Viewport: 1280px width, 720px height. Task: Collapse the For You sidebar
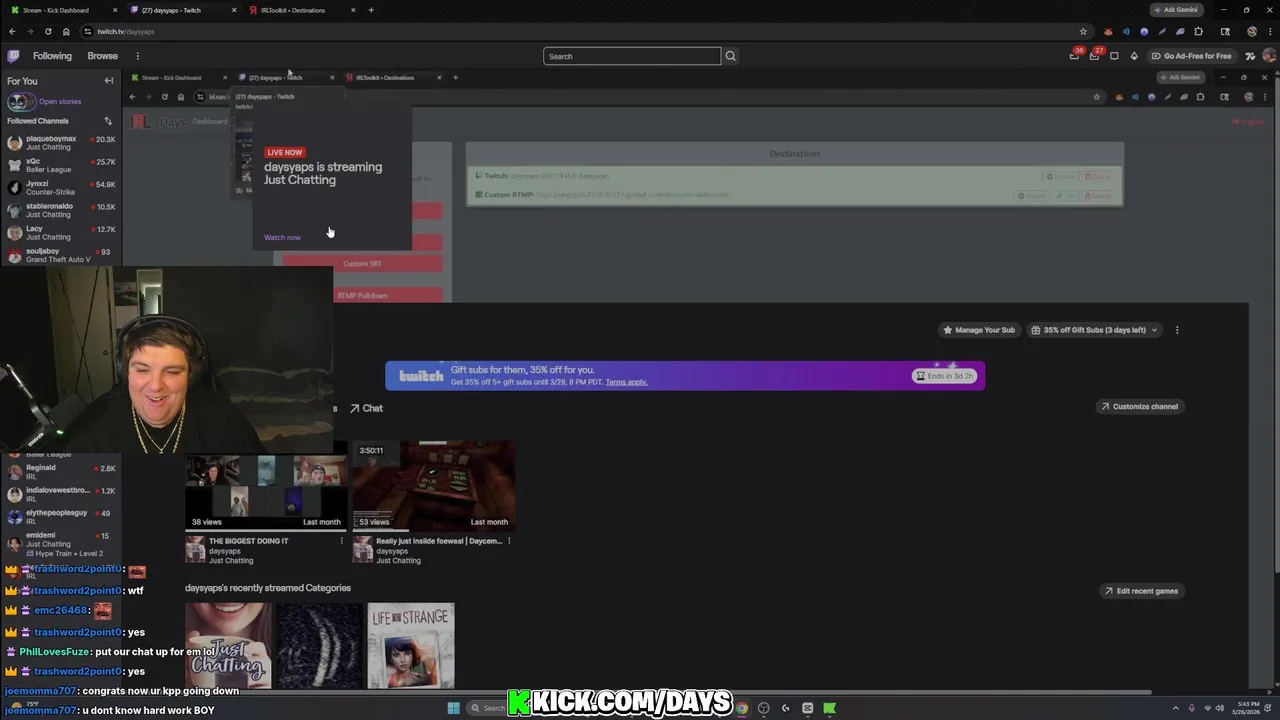pyautogui.click(x=109, y=81)
